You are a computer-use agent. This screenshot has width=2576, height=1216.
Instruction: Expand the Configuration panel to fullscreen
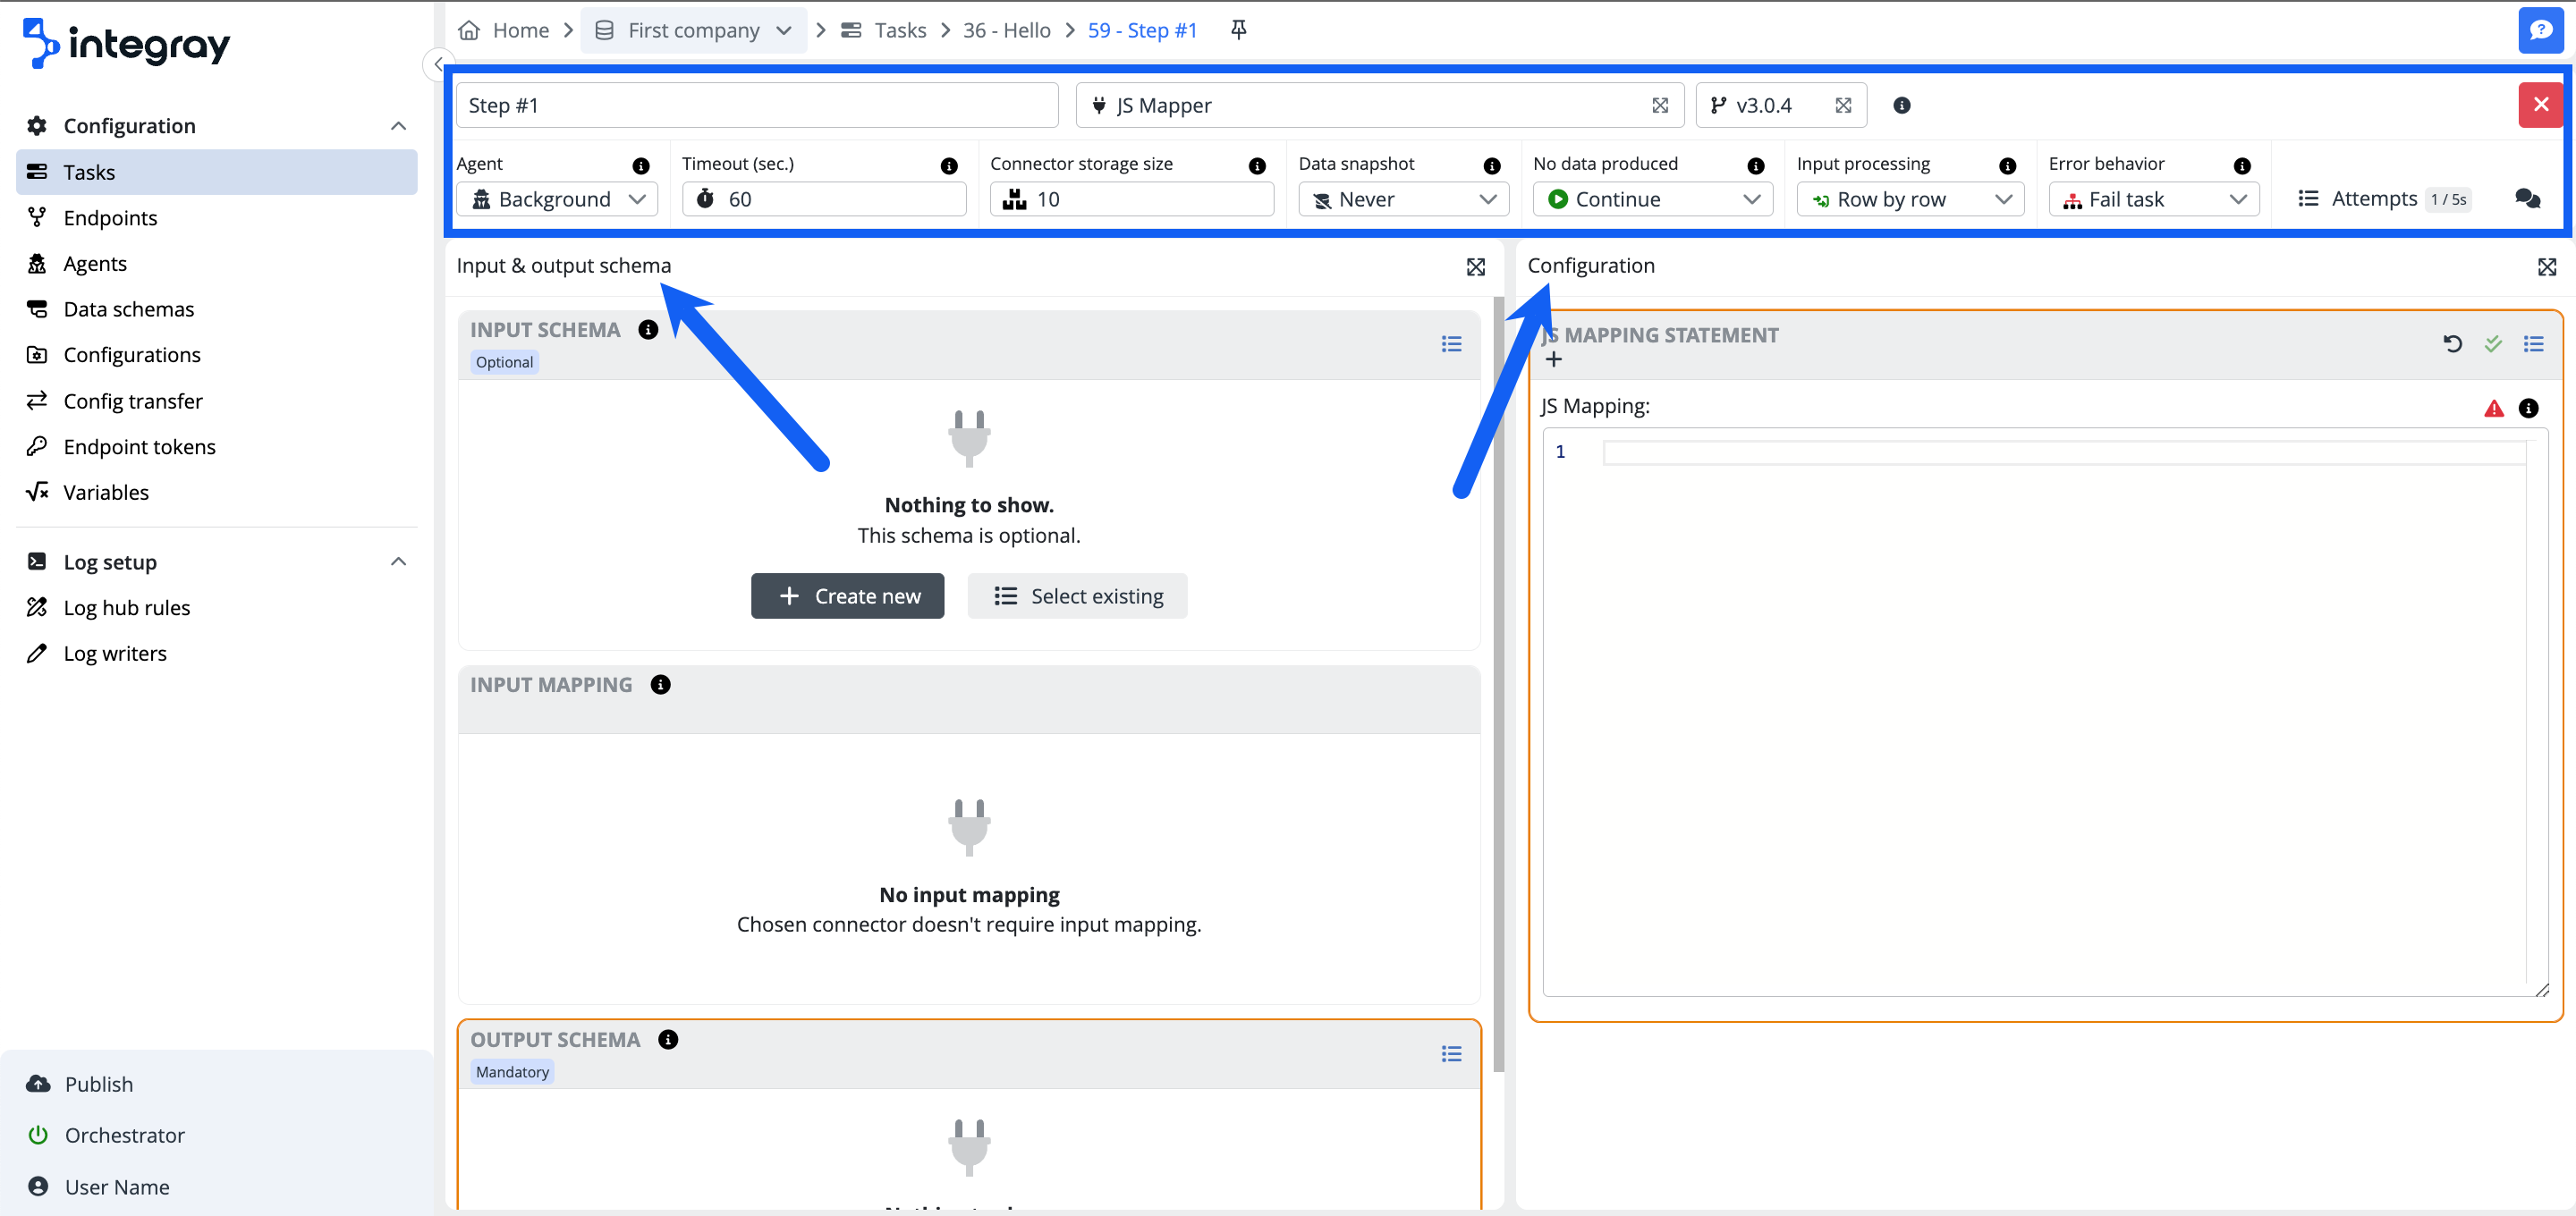2547,267
